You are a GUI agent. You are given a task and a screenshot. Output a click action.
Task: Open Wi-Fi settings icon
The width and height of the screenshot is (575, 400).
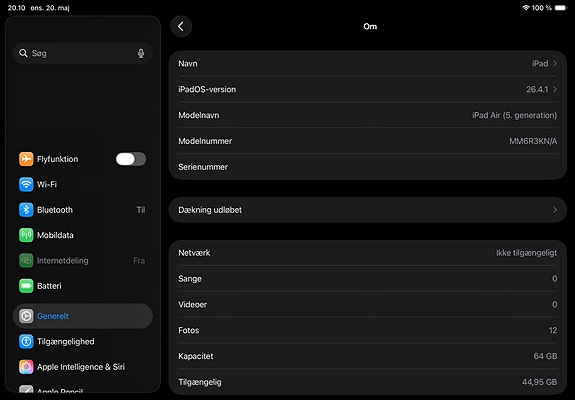click(26, 184)
